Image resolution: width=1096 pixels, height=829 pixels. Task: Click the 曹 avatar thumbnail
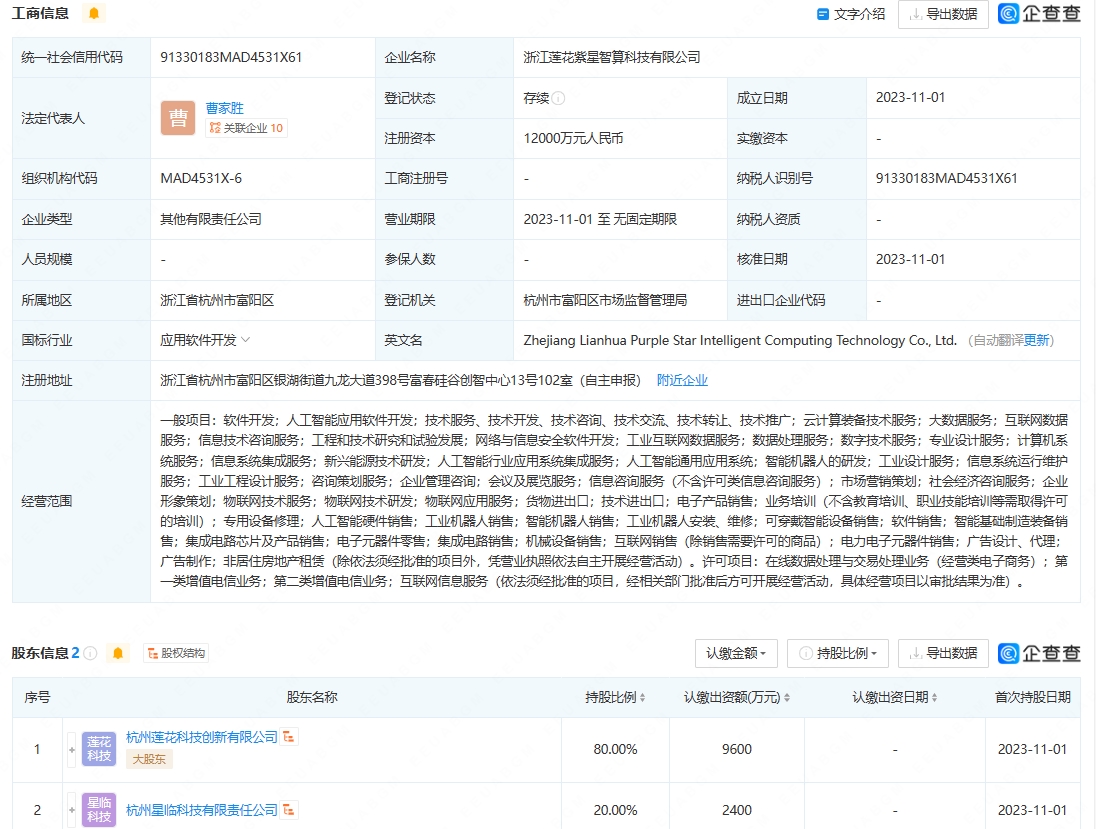(x=178, y=118)
